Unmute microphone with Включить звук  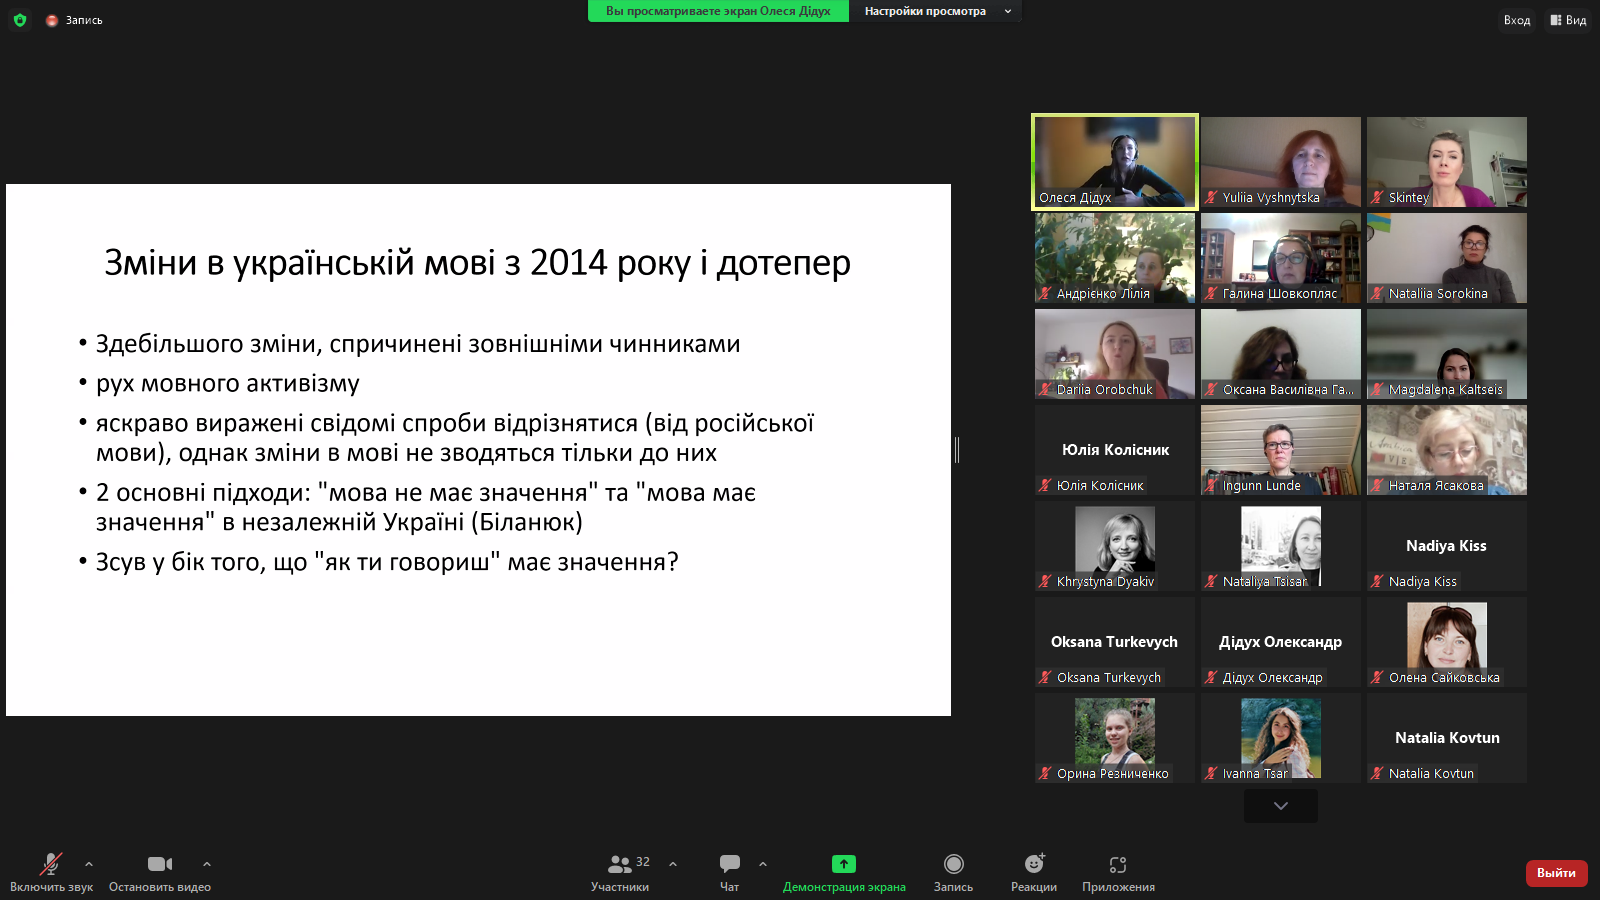pos(50,864)
